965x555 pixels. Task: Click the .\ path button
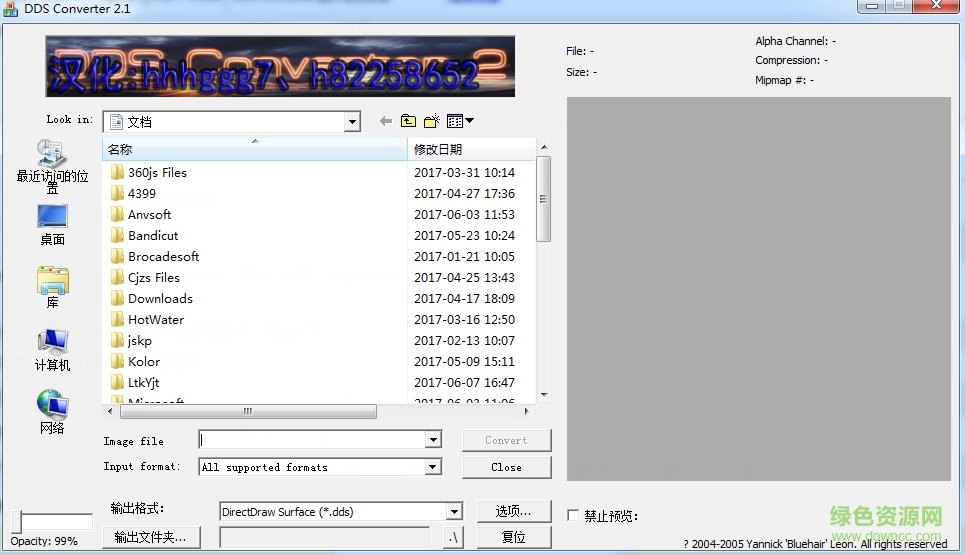coord(453,537)
